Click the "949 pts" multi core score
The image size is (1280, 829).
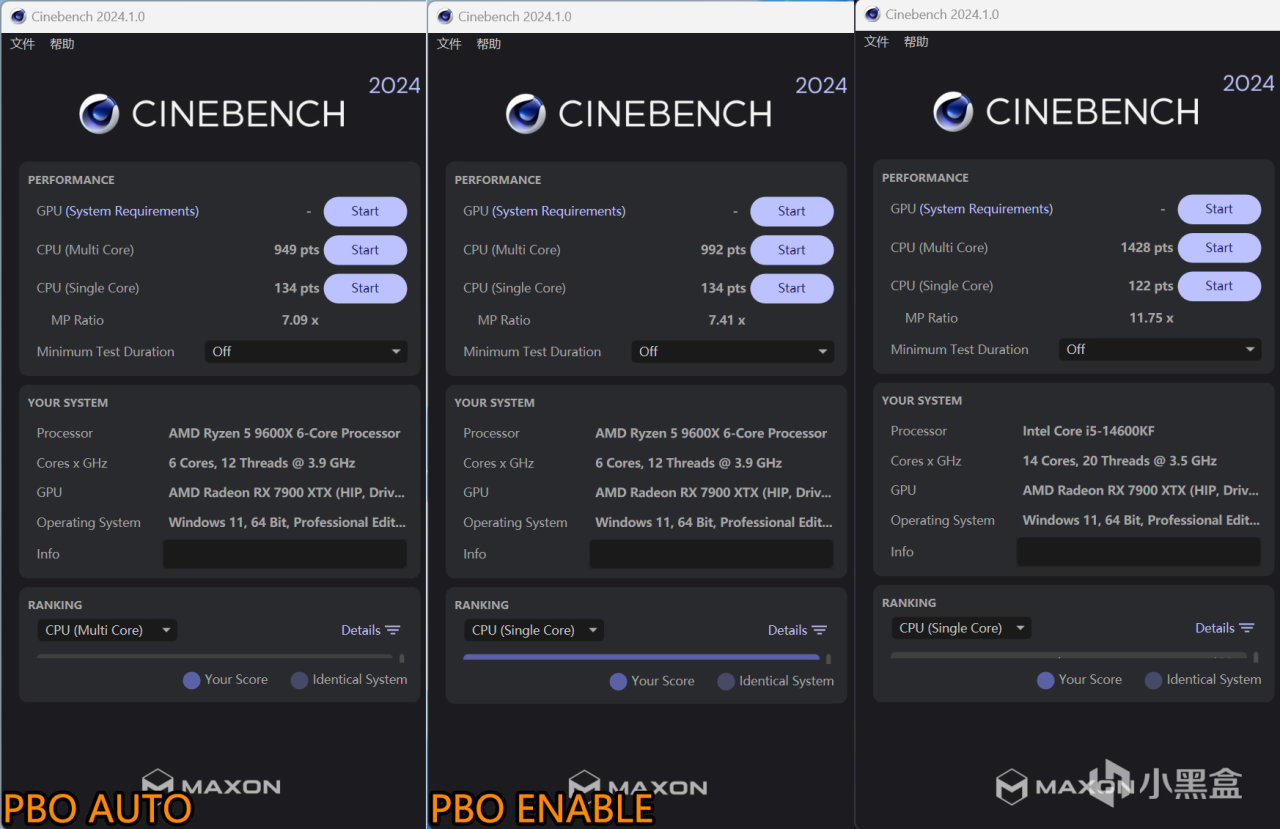[x=296, y=250]
